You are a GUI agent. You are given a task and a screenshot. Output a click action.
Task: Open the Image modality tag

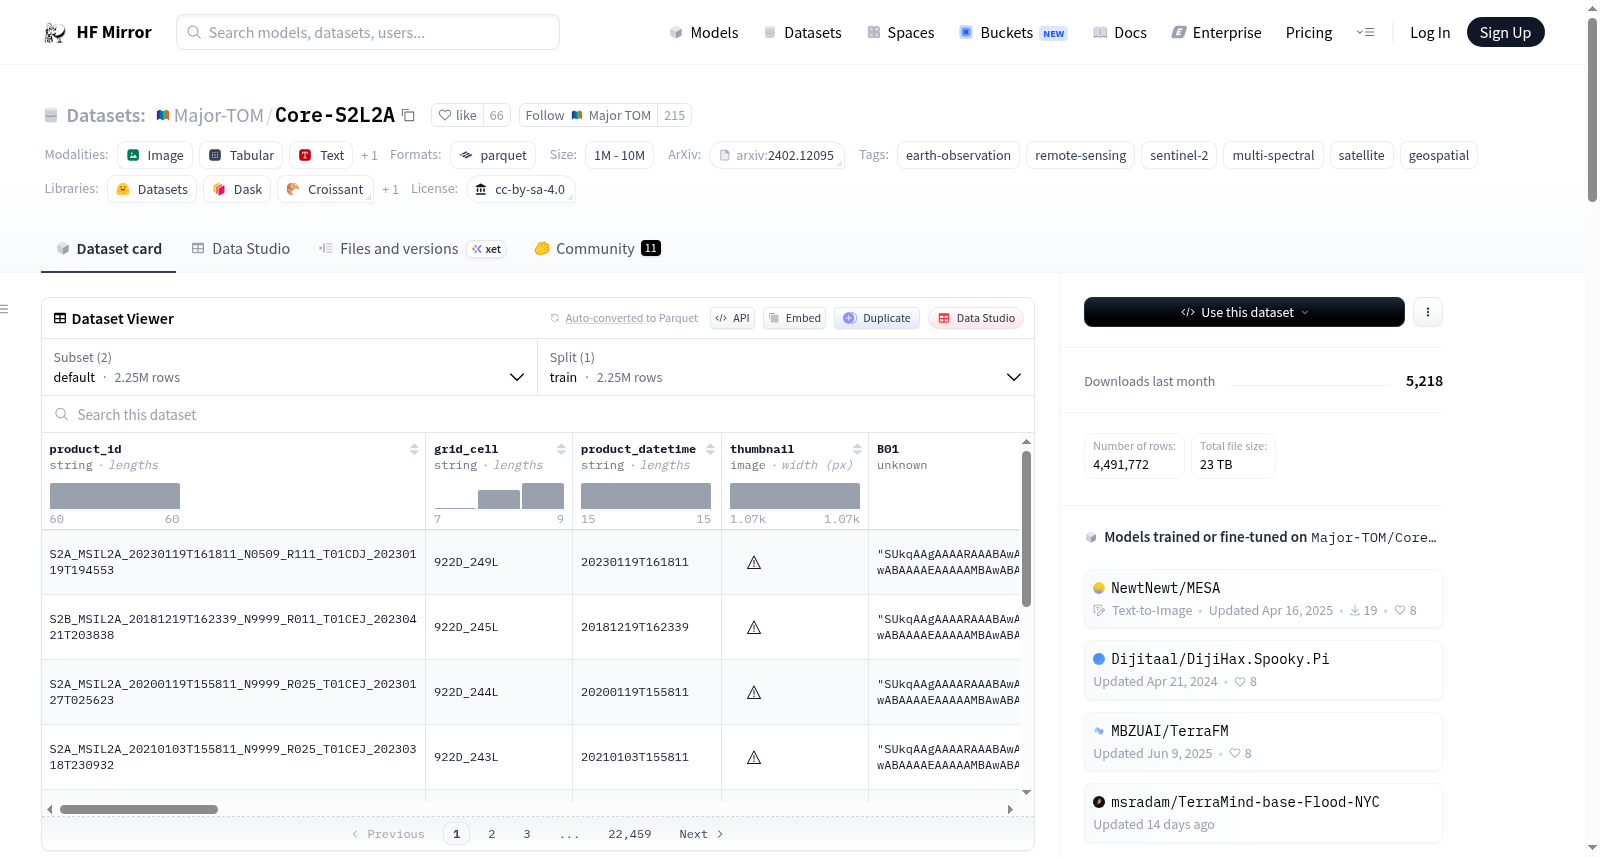[x=155, y=155]
